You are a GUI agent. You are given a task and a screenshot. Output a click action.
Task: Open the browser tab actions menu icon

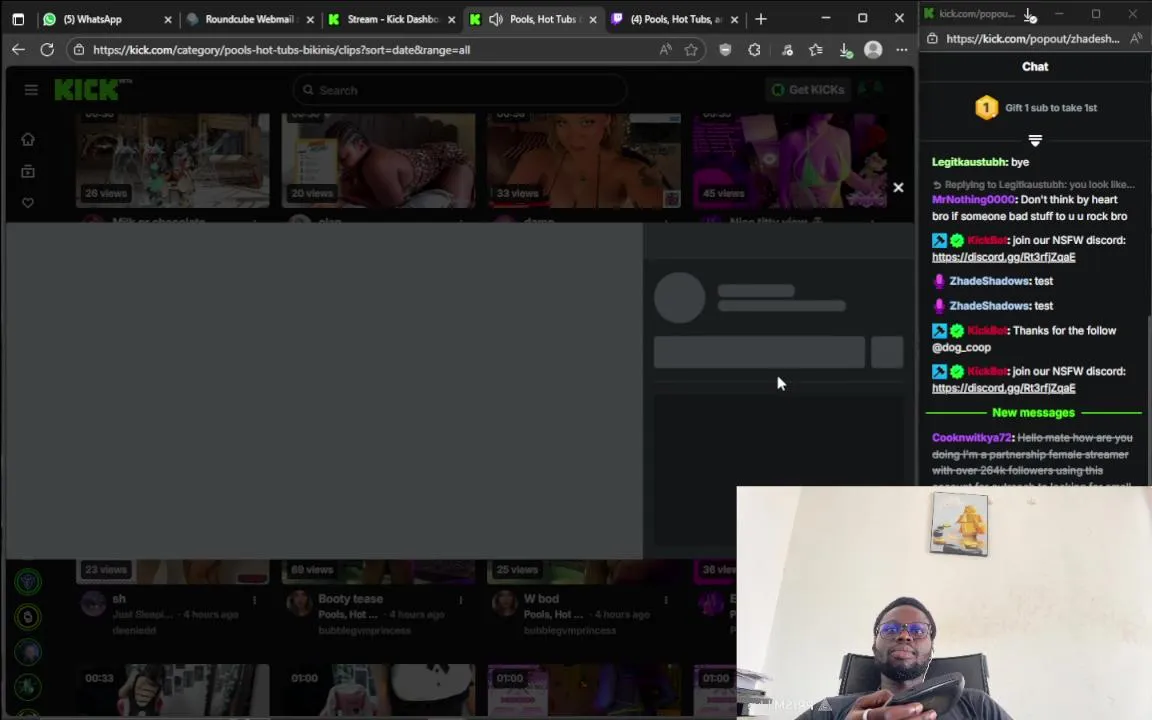coord(18,19)
